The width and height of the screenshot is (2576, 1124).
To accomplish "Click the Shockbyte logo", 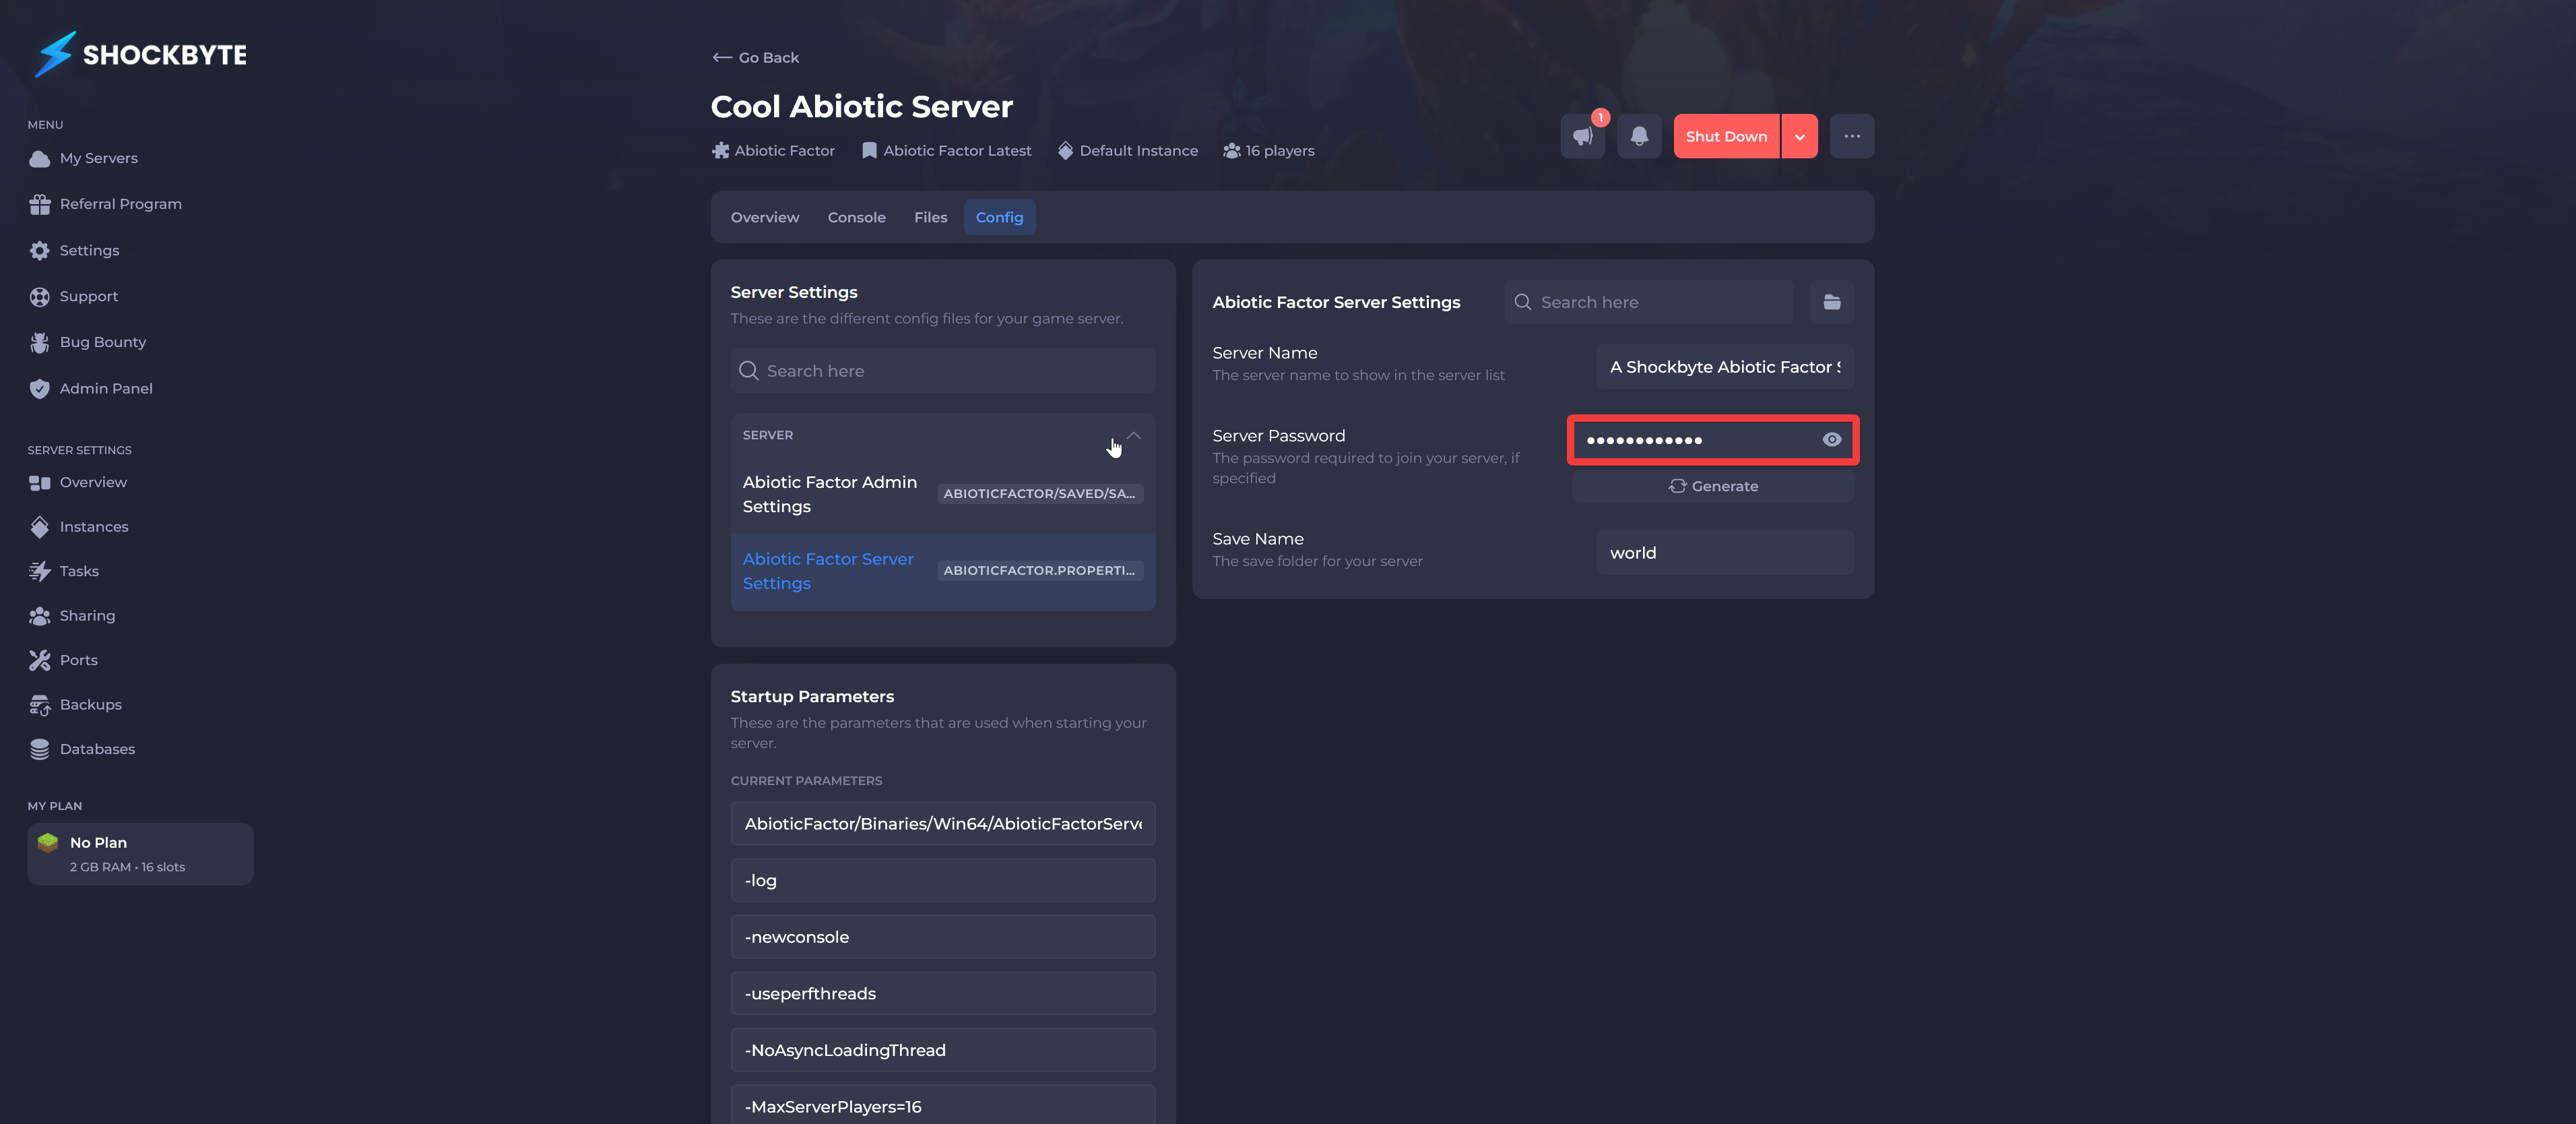I will tap(140, 54).
